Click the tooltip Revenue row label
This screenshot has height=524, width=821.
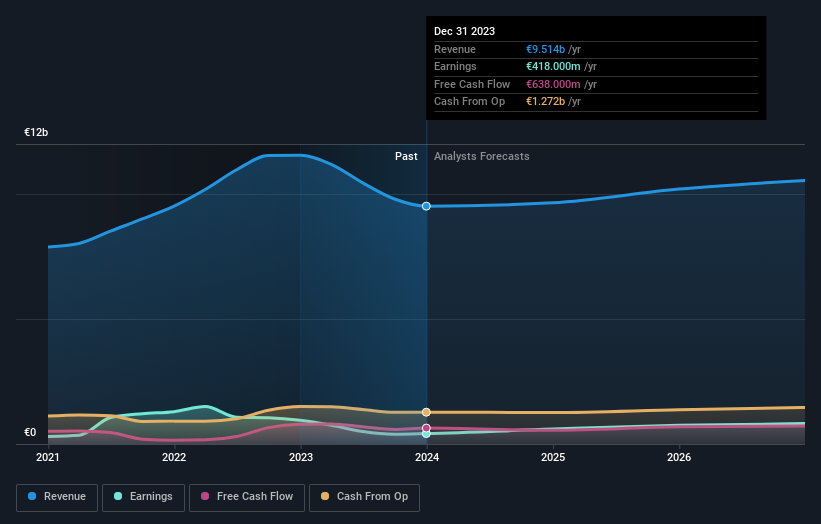pos(455,49)
